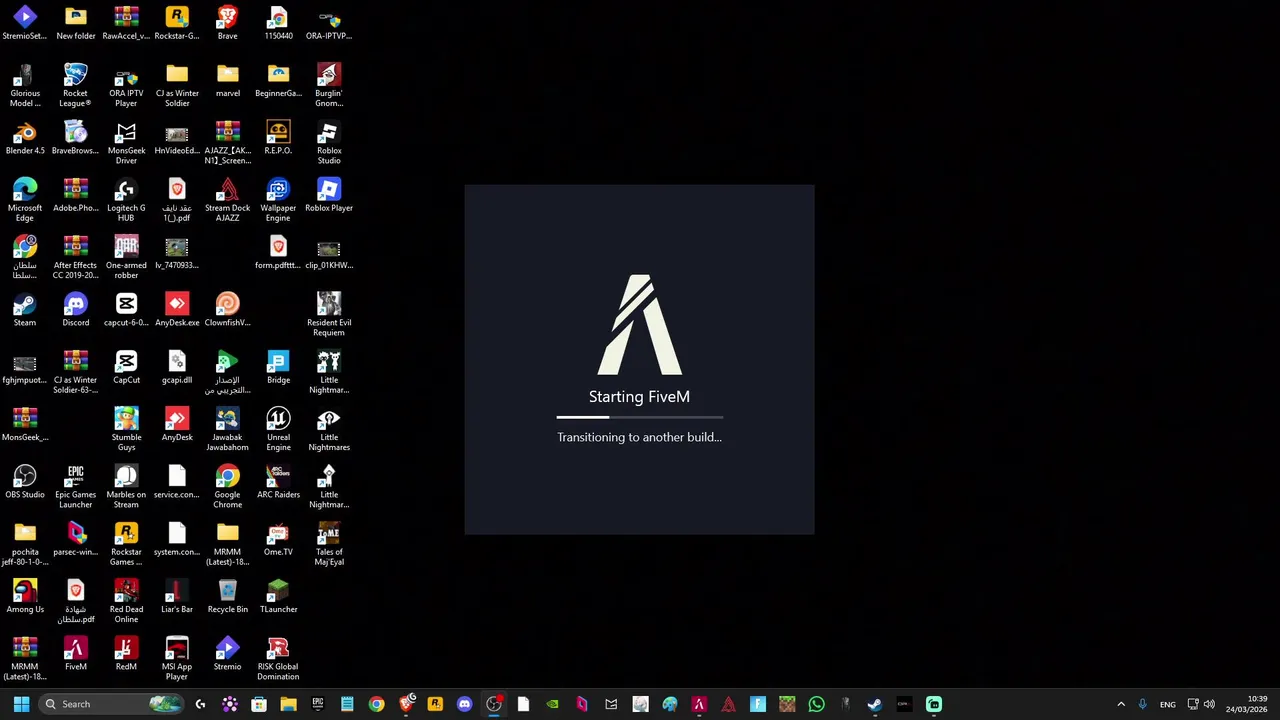This screenshot has width=1280, height=720.
Task: Open the RISK Global Domination shortcut
Action: click(x=278, y=658)
